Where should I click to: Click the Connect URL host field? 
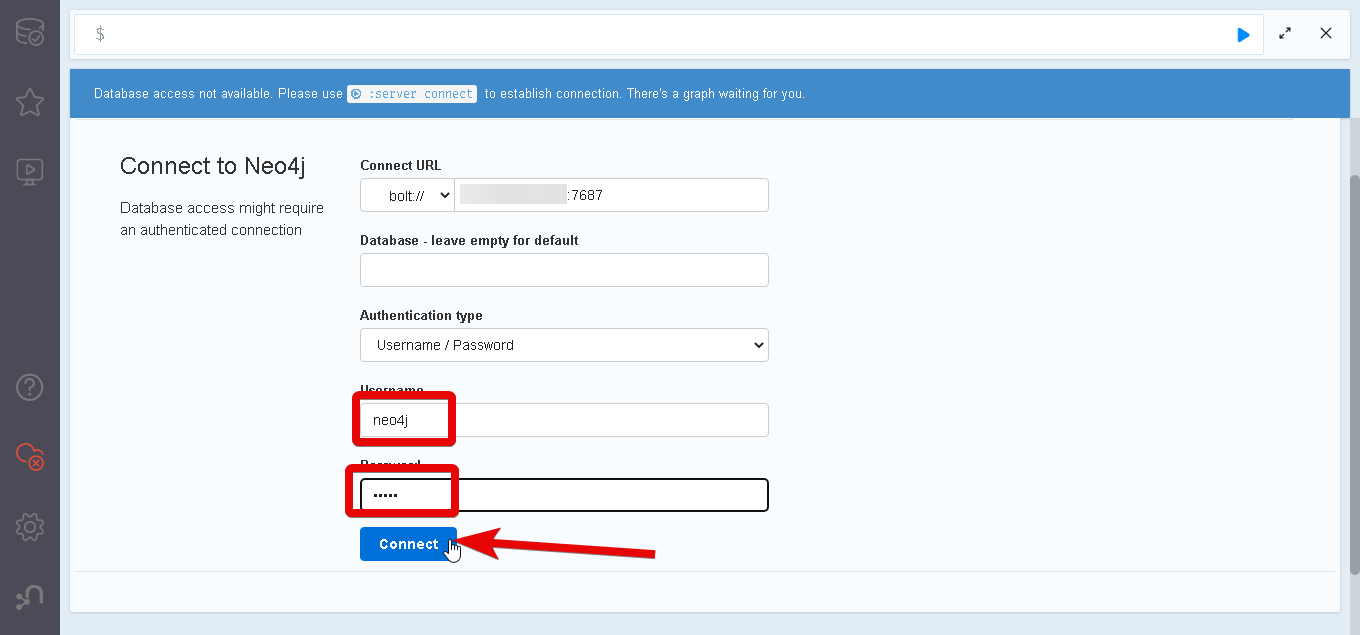[x=611, y=195]
